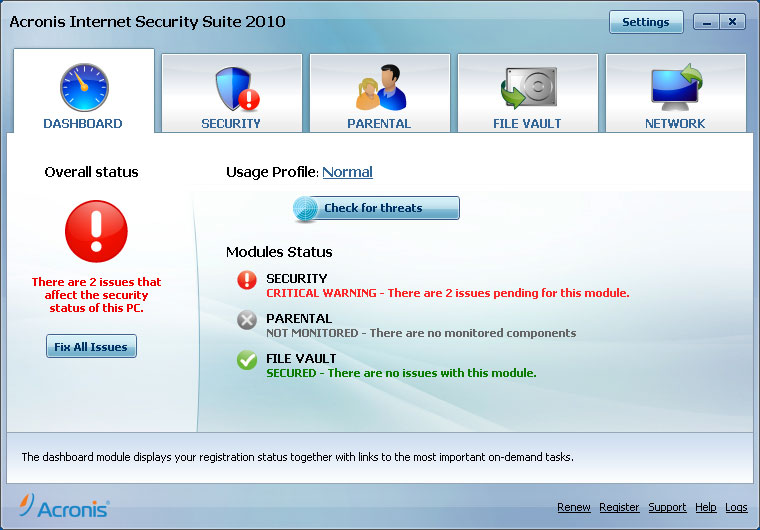This screenshot has width=760, height=530.
Task: Click the green checkmark icon beside FILE VAULT
Action: 247,360
